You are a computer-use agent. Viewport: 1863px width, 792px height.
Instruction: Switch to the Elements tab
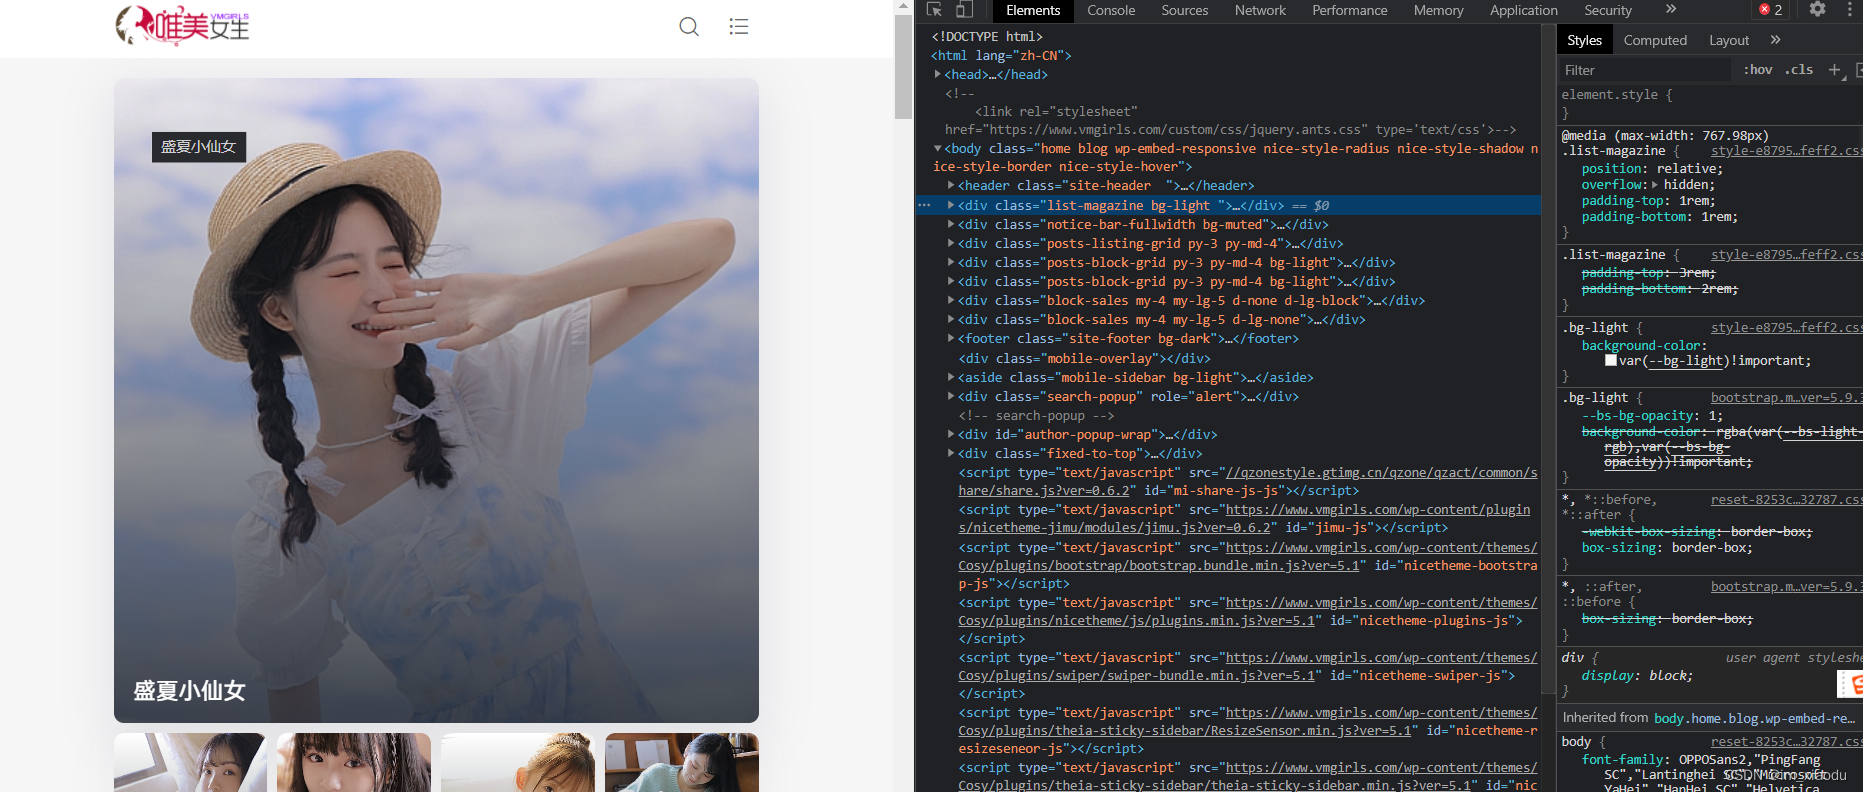tap(1033, 10)
